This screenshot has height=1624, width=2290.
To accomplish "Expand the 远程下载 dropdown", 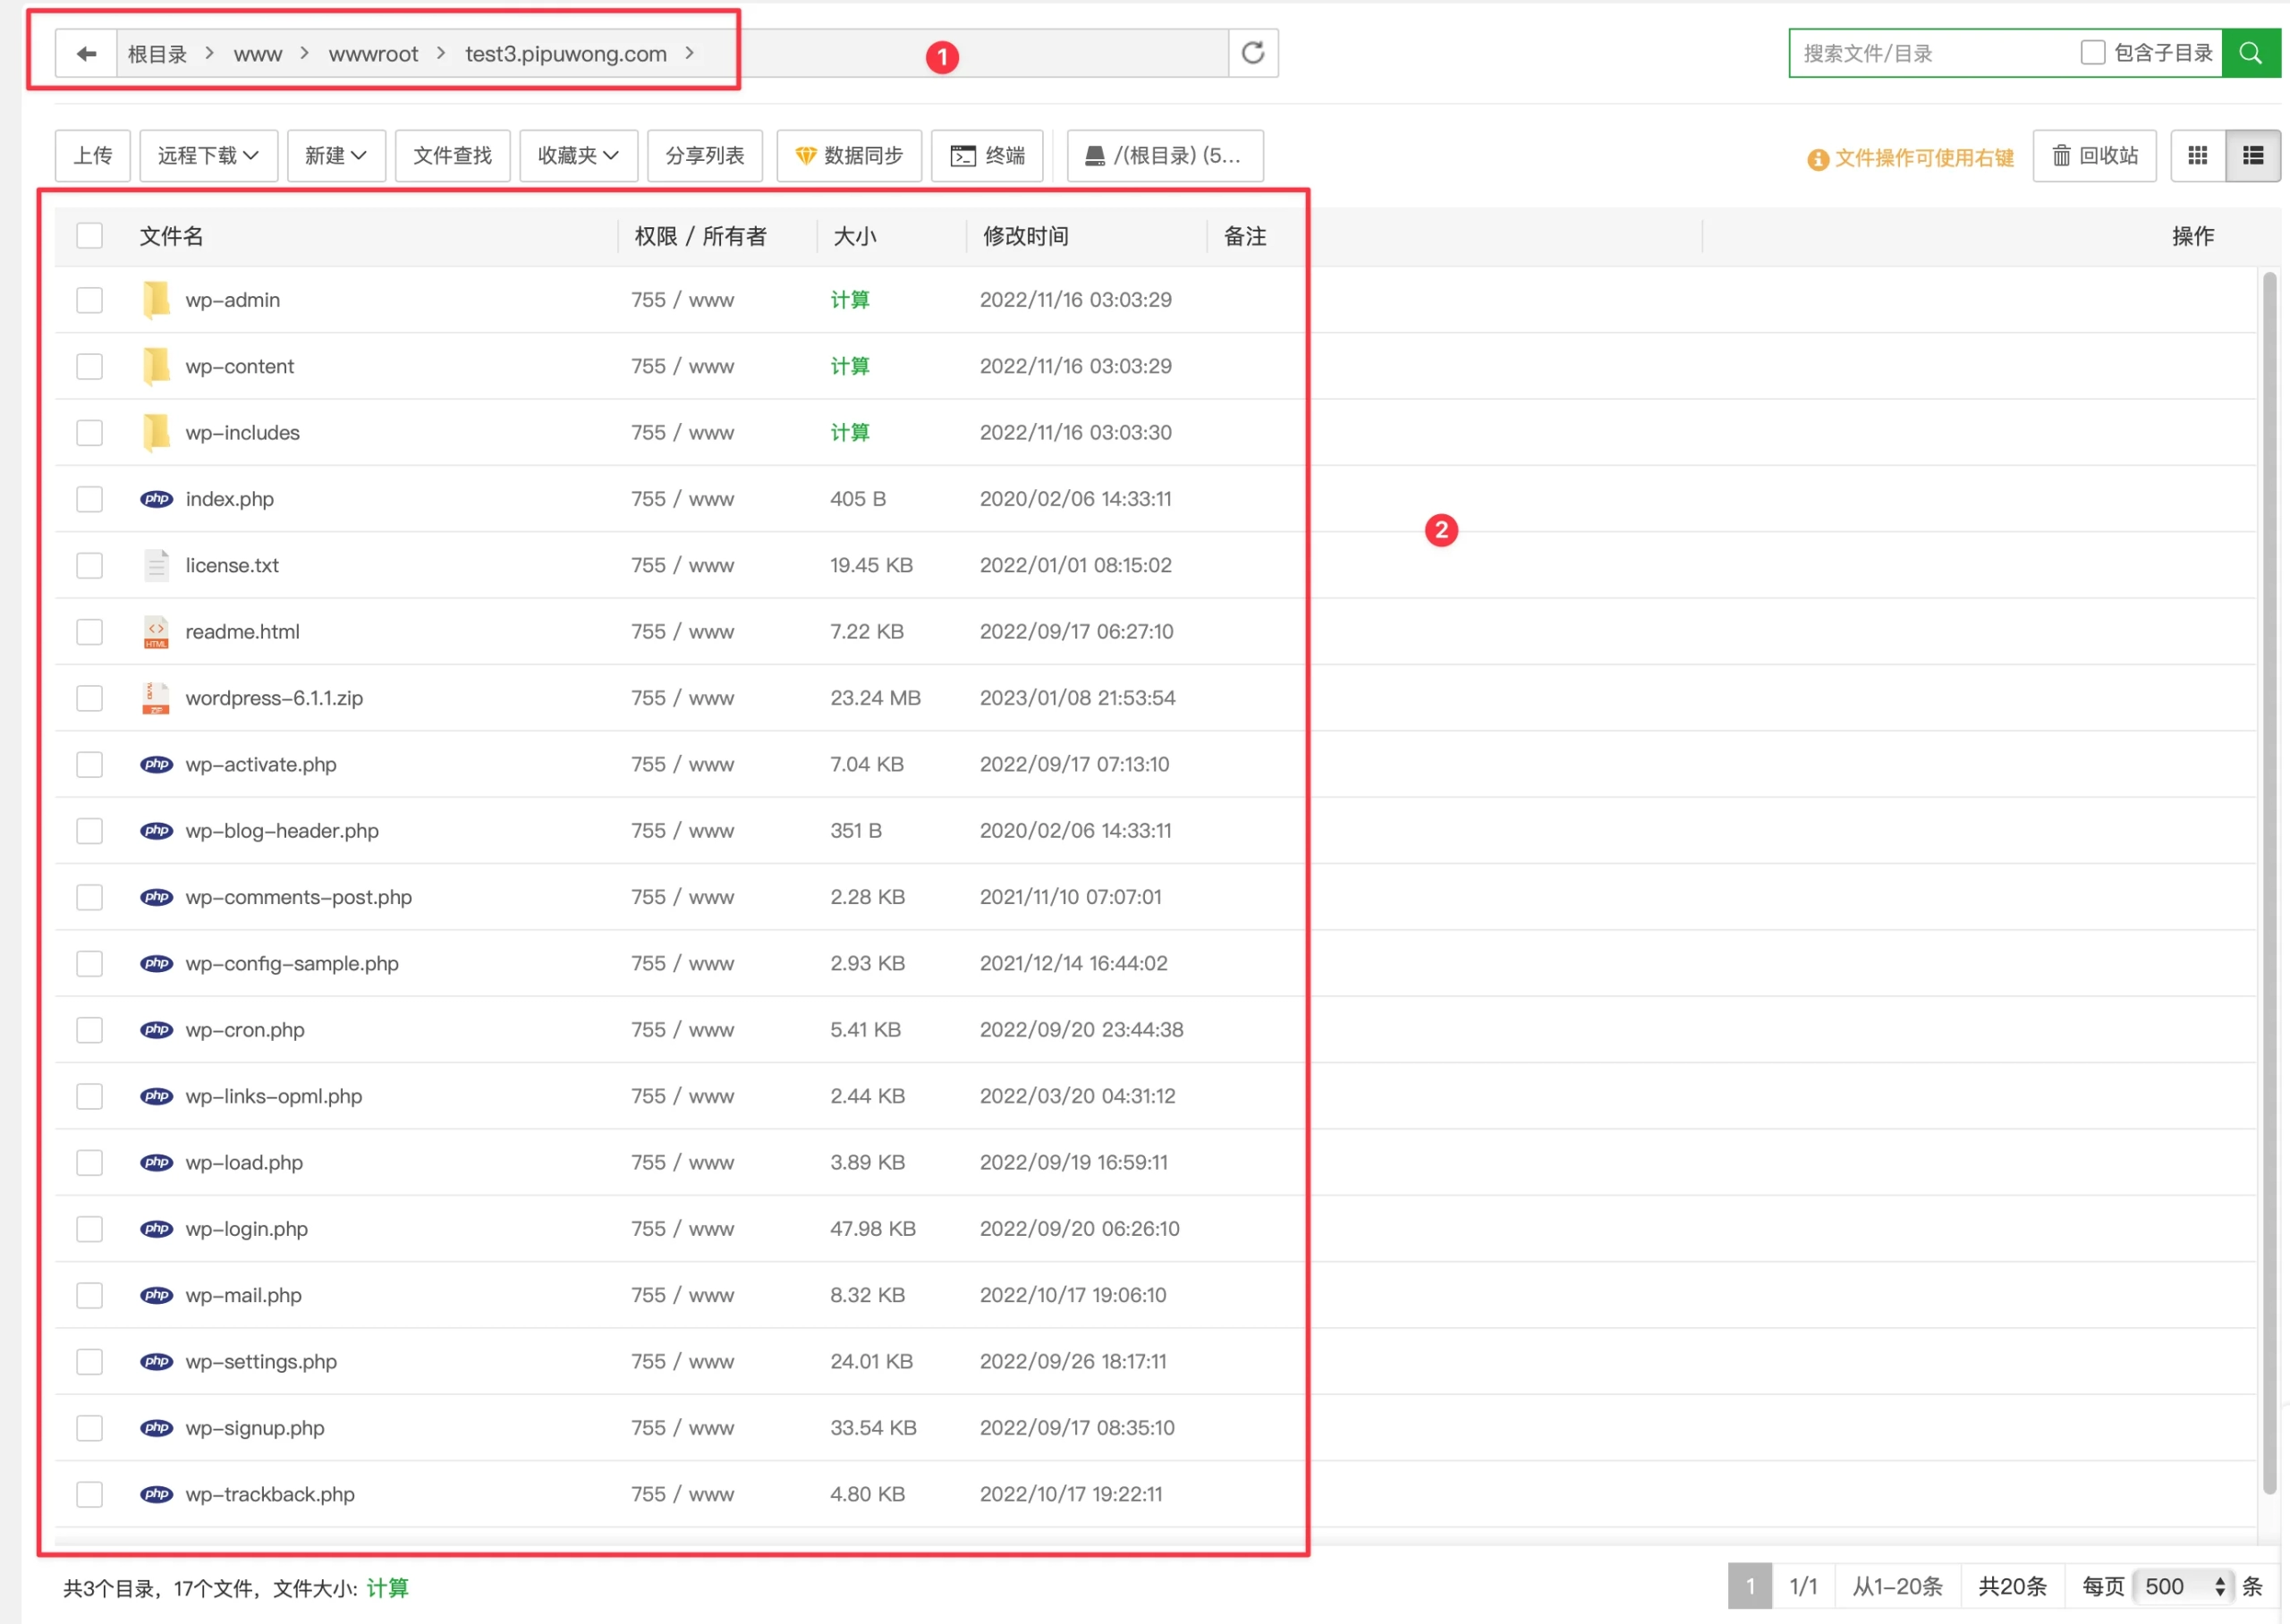I will click(x=208, y=155).
